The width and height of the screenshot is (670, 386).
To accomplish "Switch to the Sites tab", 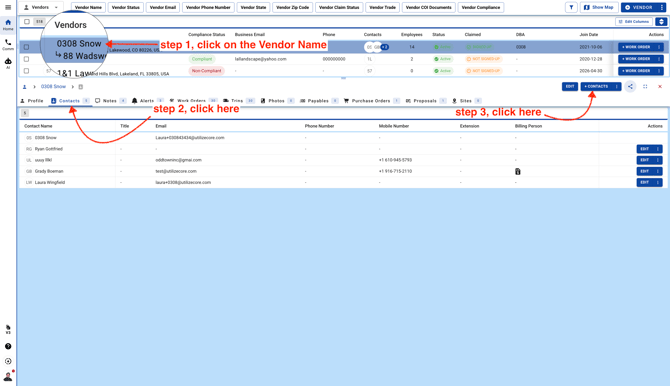I will [x=466, y=101].
